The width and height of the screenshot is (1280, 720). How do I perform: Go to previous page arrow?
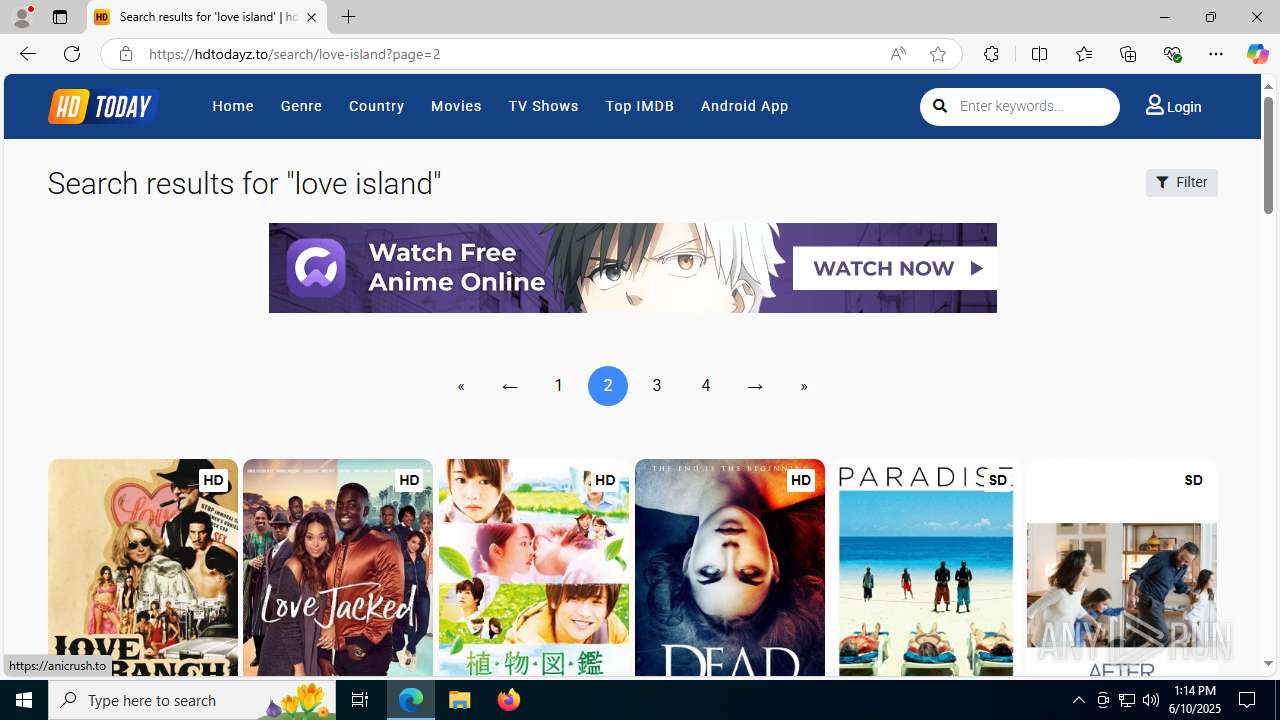[510, 386]
